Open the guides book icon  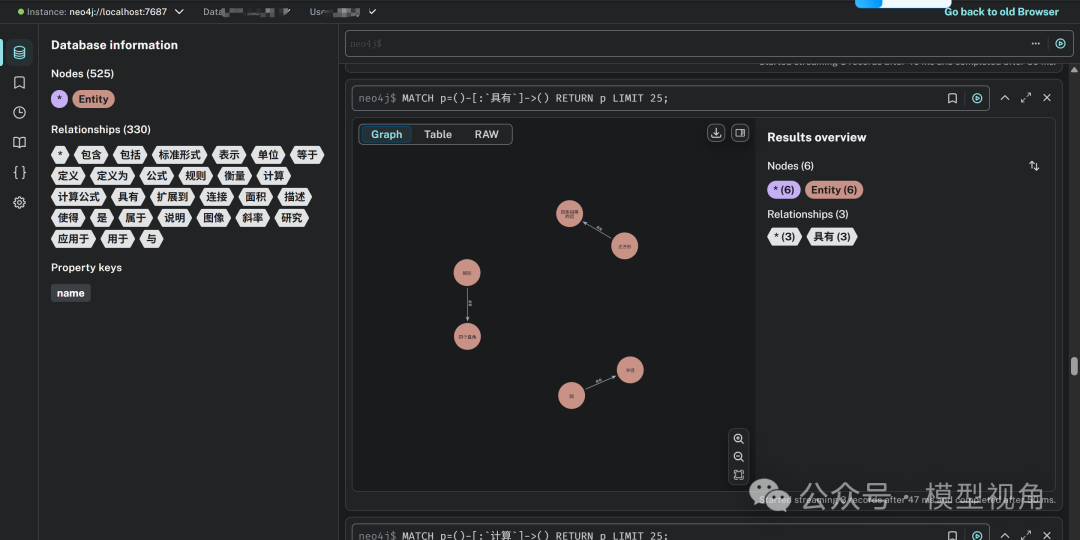[19, 143]
